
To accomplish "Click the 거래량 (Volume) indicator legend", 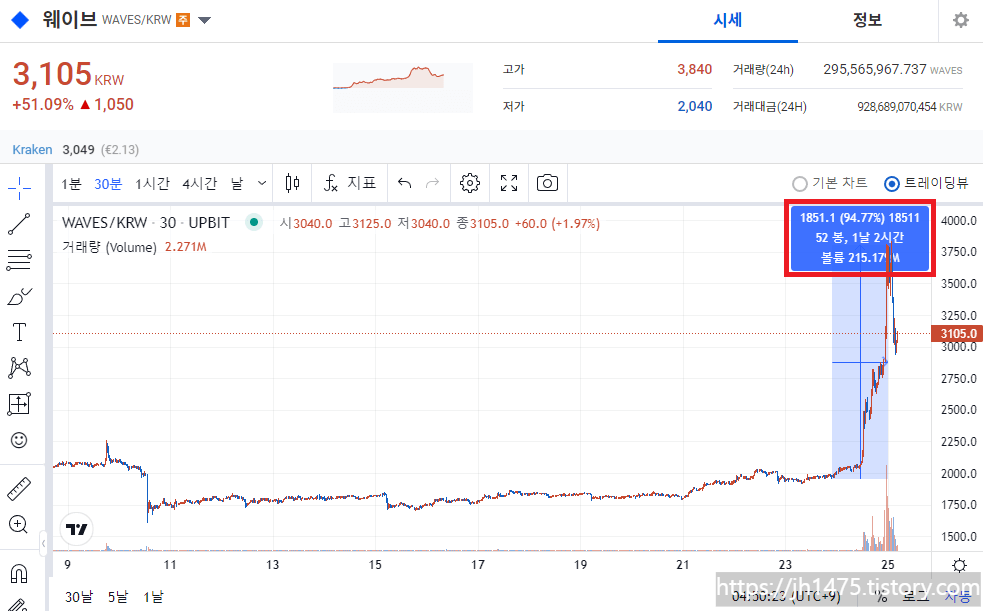I will point(109,248).
